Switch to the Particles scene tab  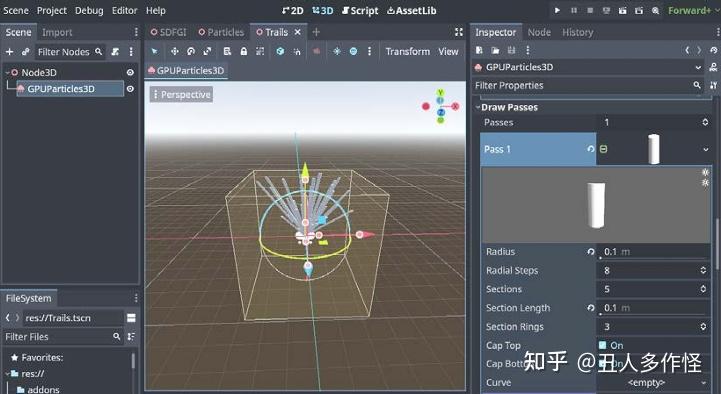[x=221, y=32]
